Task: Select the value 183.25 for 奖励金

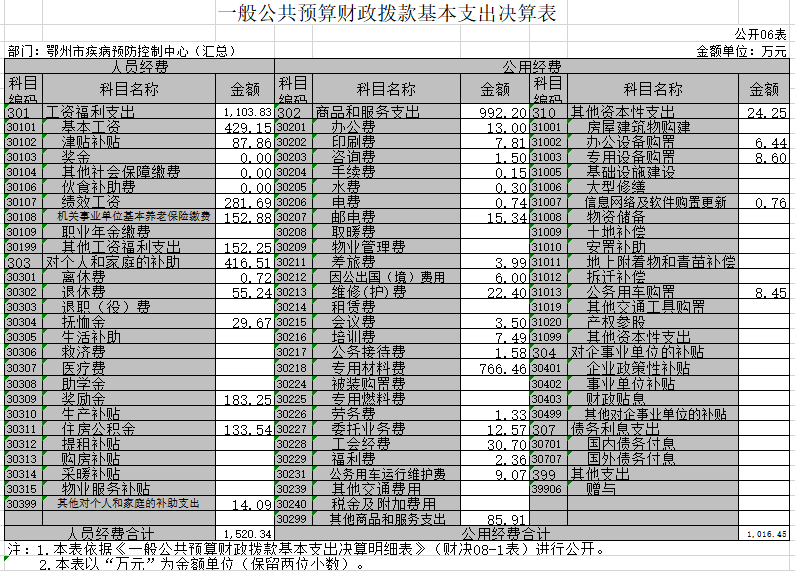Action: 245,399
